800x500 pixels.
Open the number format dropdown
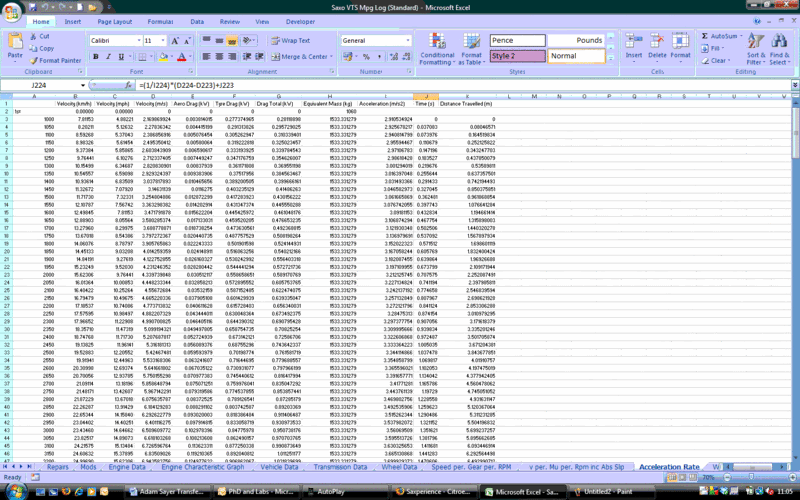click(x=408, y=41)
